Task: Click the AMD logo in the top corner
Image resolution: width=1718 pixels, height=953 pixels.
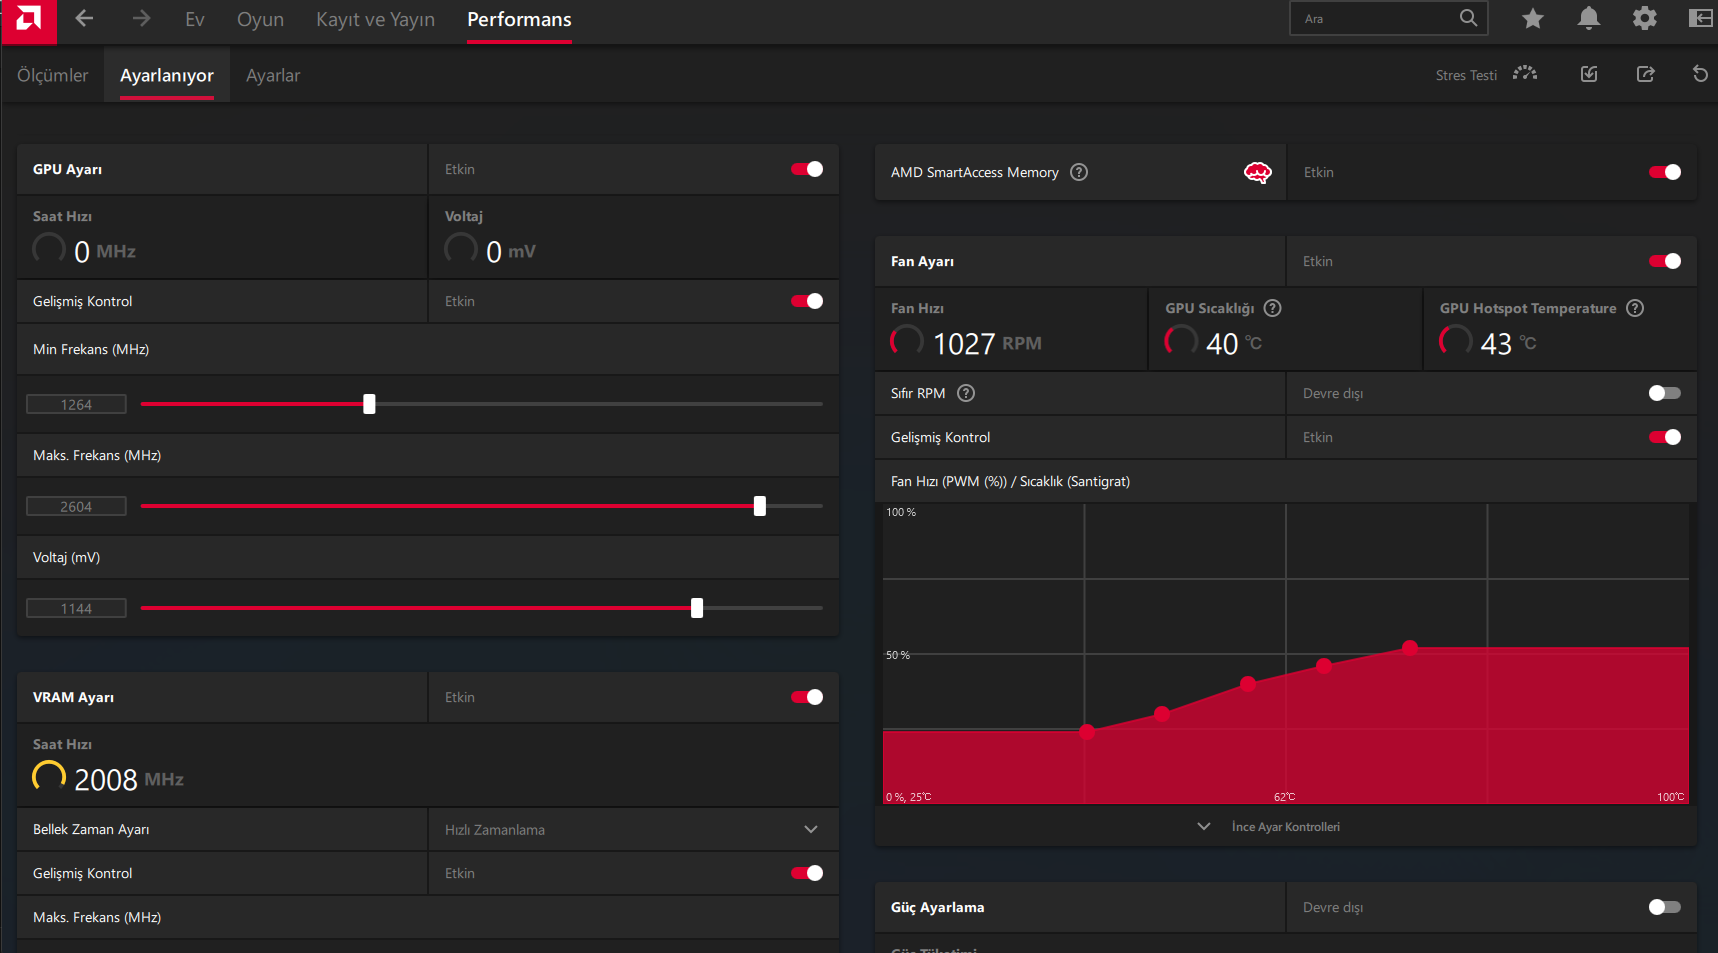Action: pos(28,21)
